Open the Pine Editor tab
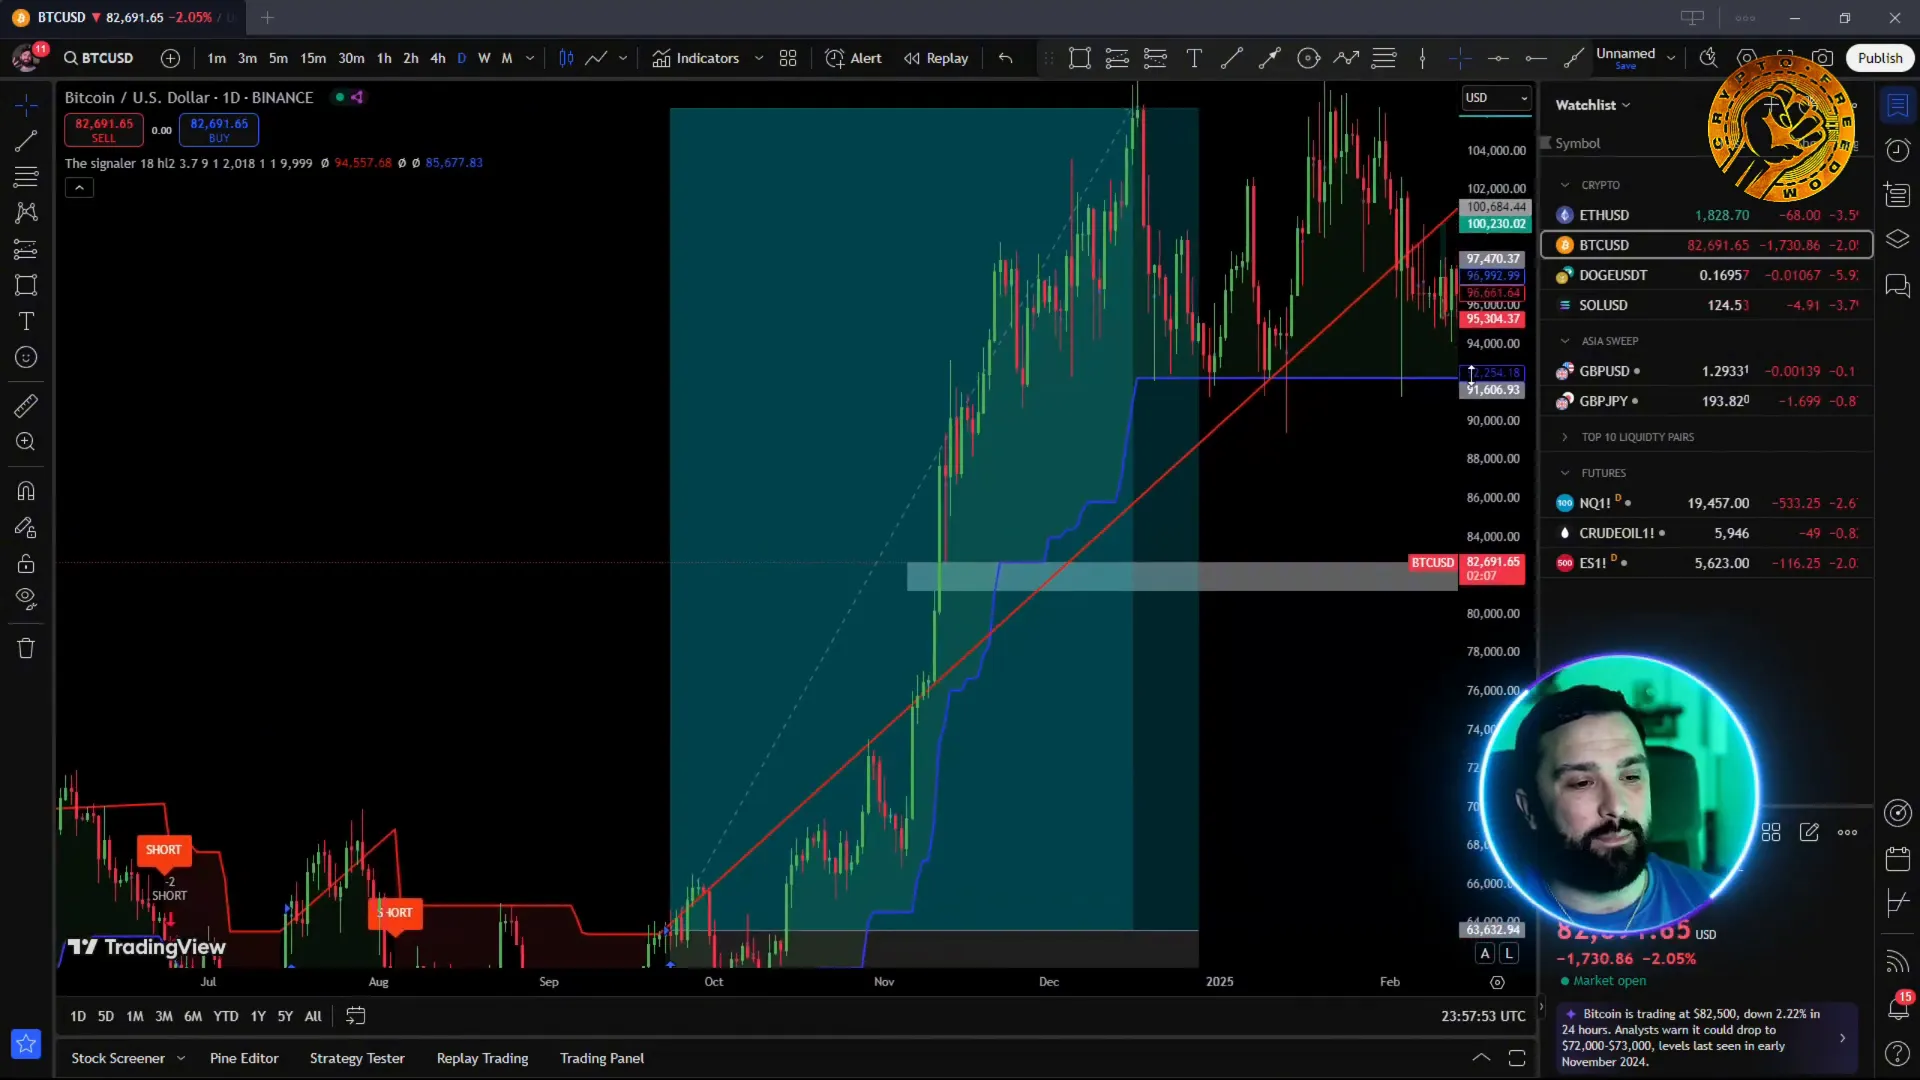1920x1080 pixels. [x=244, y=1058]
